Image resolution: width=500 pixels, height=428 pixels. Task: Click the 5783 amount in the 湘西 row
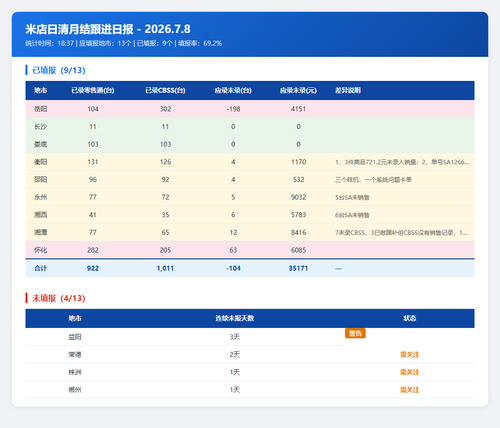(298, 215)
